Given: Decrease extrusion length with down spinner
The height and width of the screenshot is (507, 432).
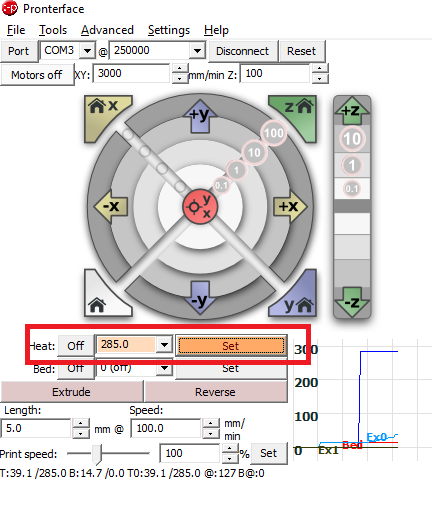Looking at the screenshot, I should (81, 433).
